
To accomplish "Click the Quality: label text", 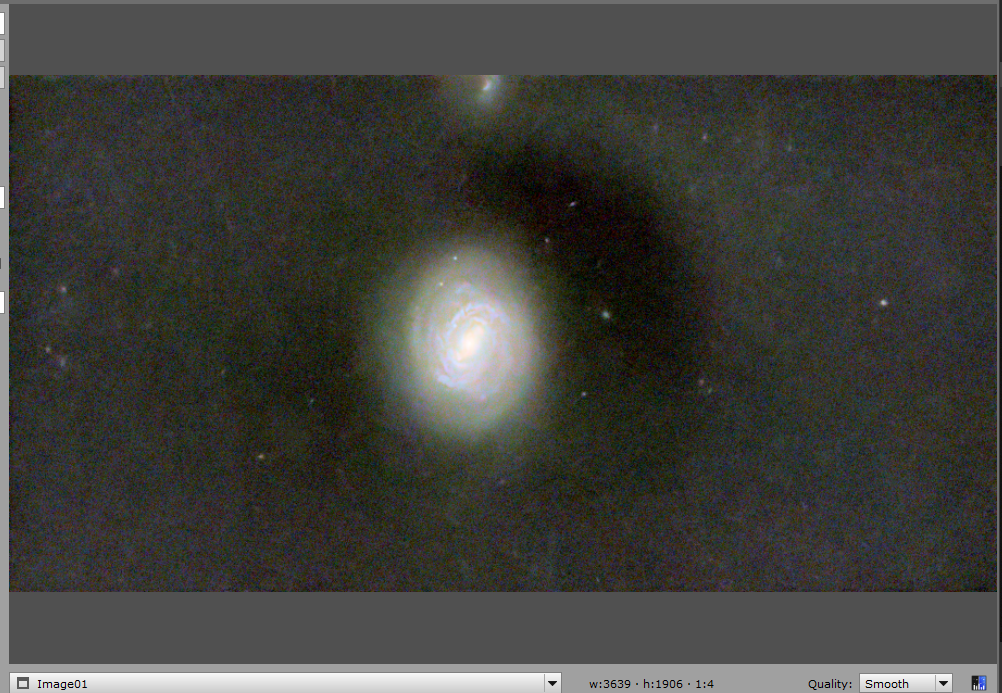I will coord(829,683).
